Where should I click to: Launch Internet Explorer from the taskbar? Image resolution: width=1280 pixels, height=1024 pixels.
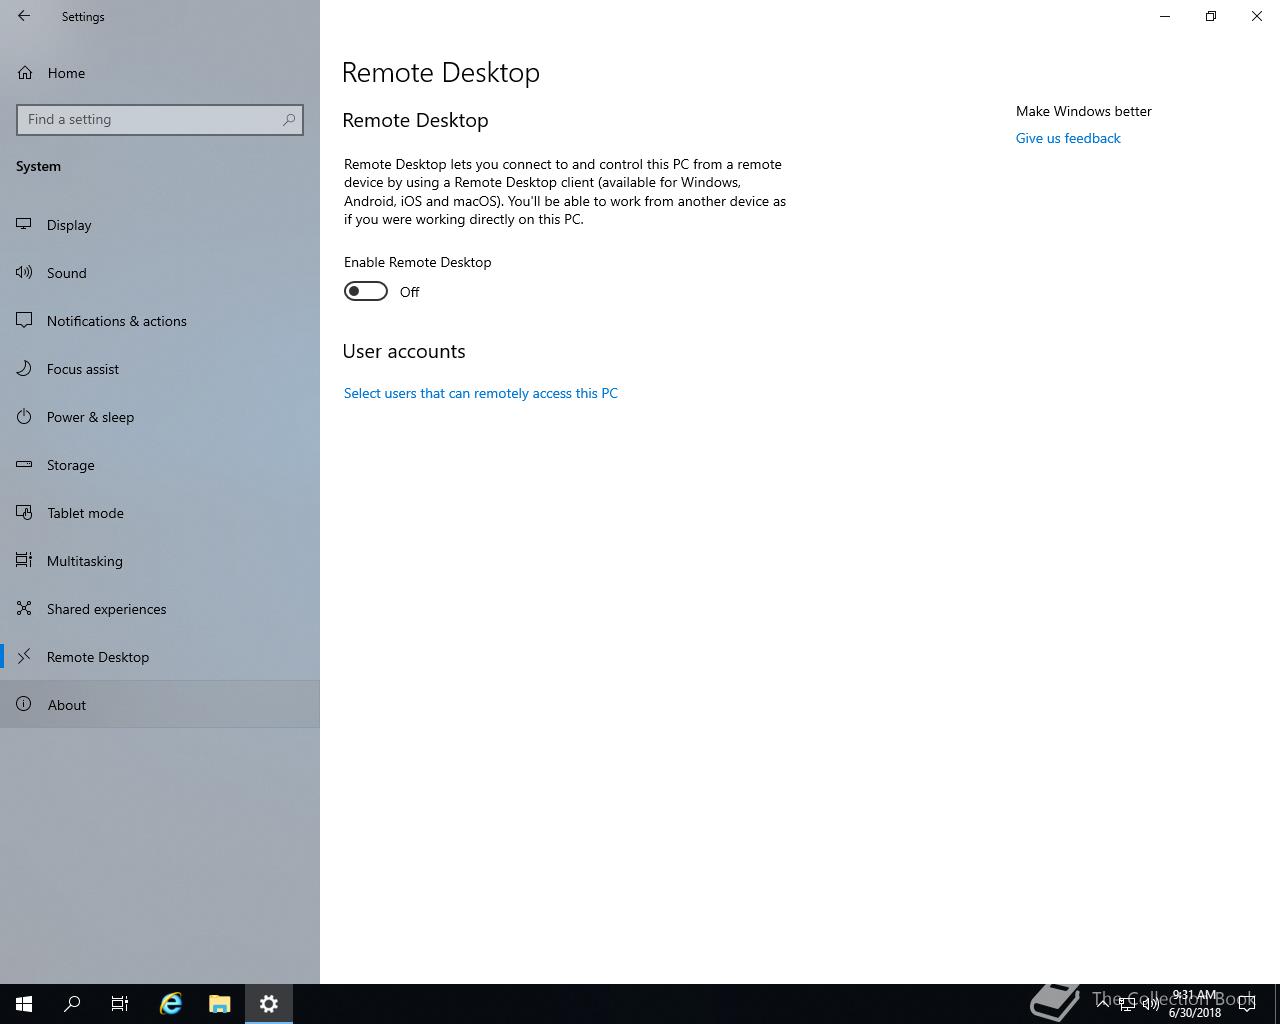click(171, 1004)
